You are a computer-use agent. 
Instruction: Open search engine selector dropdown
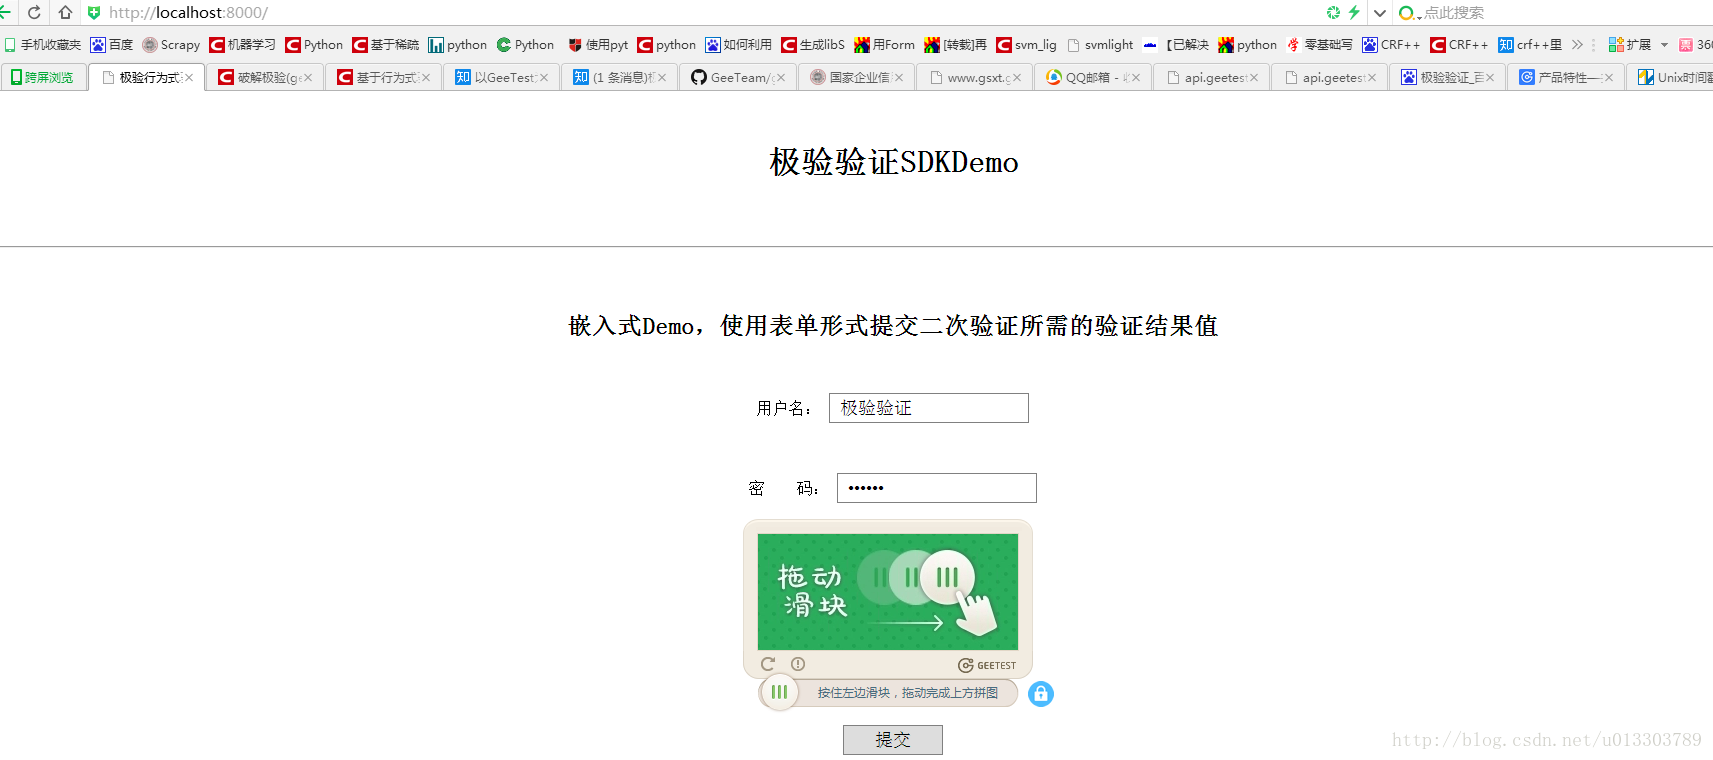(1409, 13)
